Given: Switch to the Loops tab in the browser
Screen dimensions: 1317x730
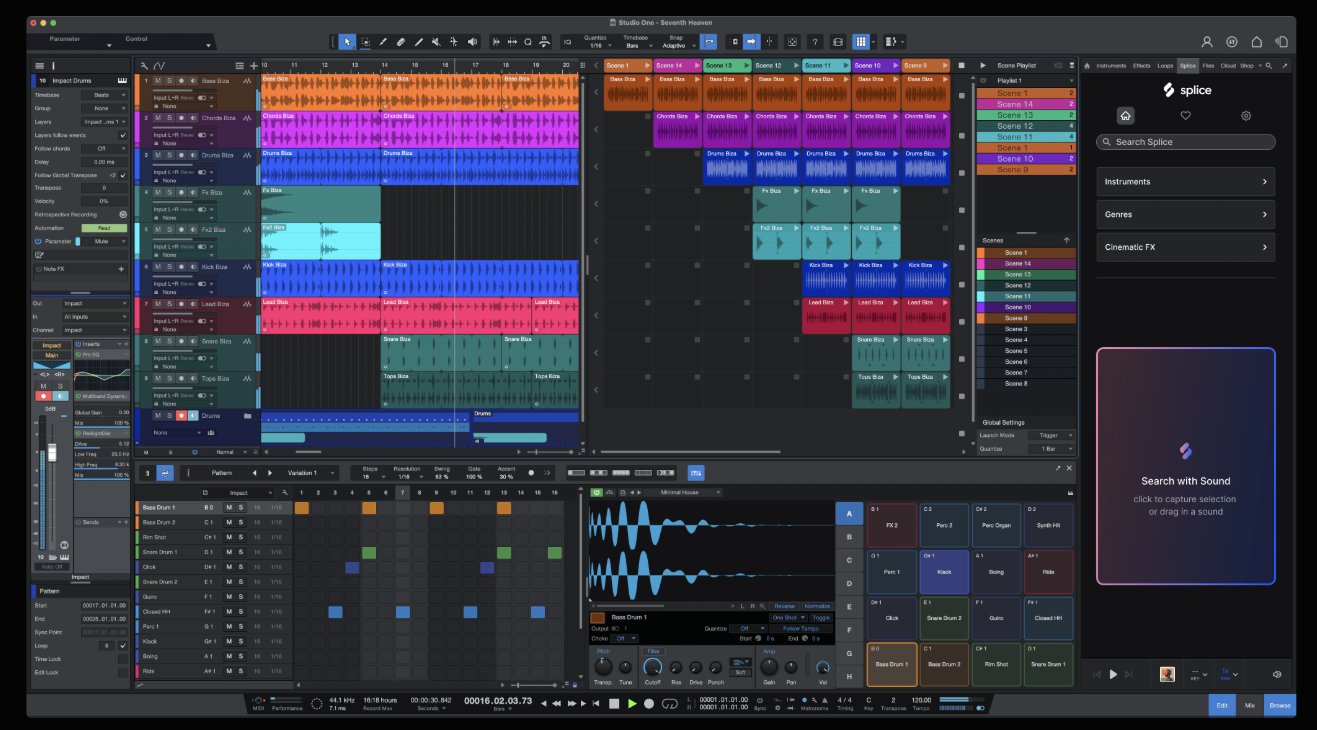Looking at the screenshot, I should coord(1165,65).
